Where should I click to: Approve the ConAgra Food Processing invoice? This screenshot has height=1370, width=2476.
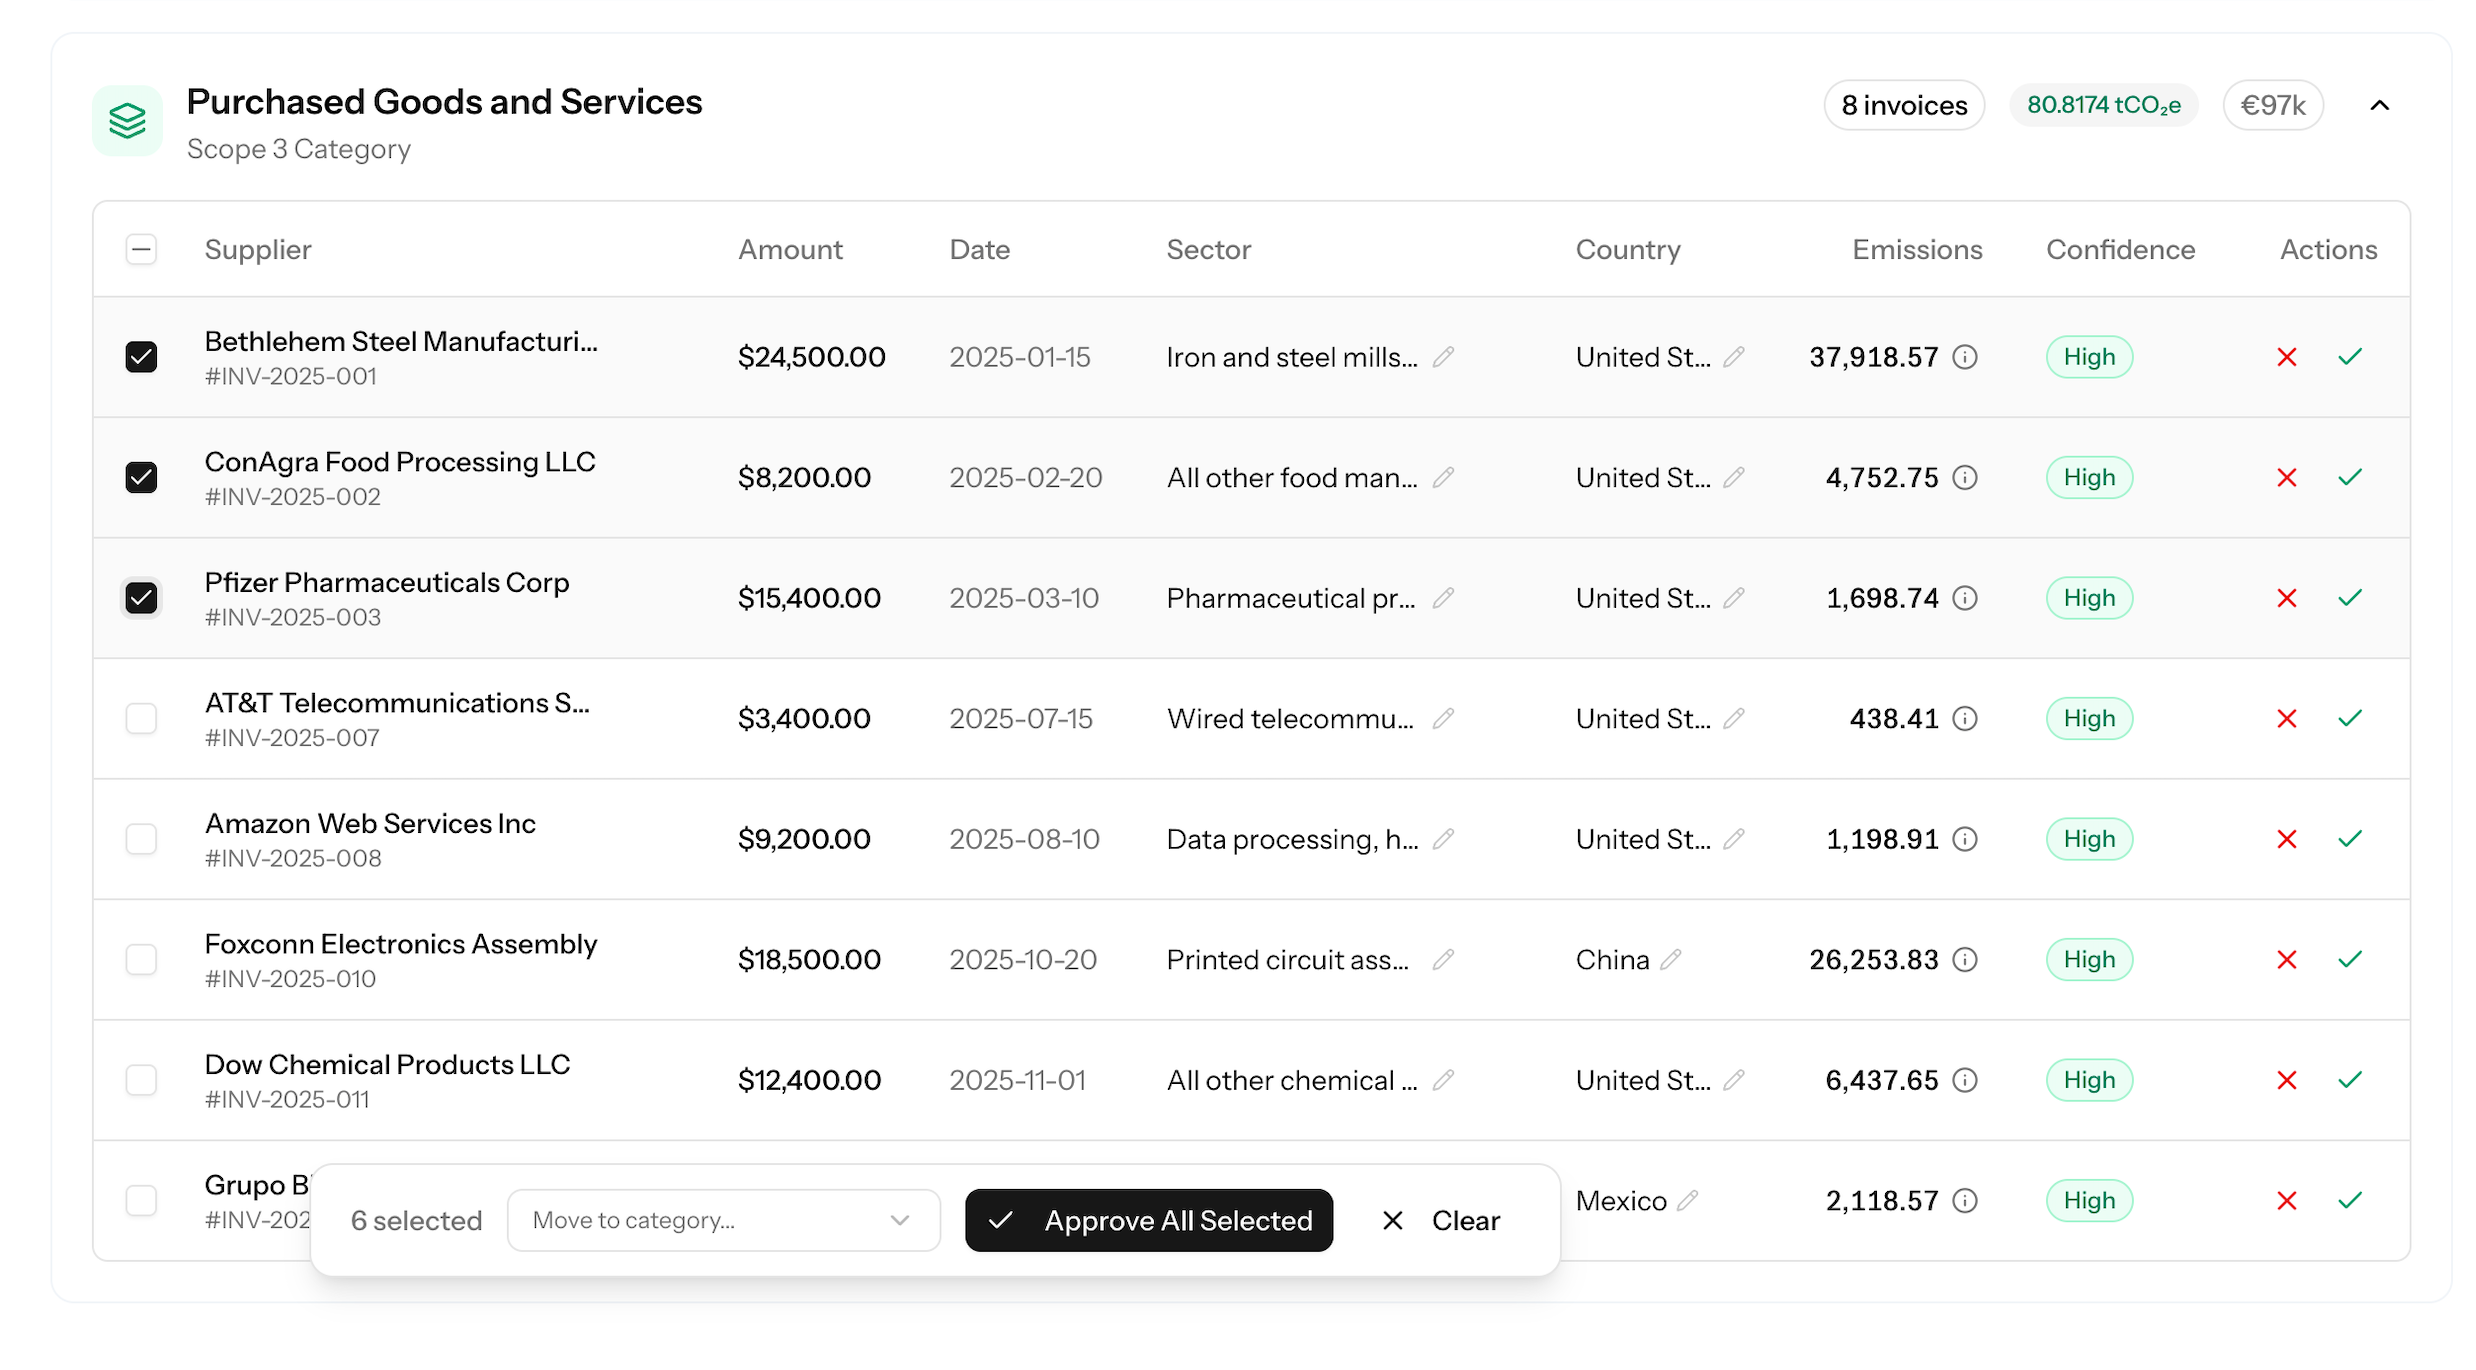[2350, 477]
